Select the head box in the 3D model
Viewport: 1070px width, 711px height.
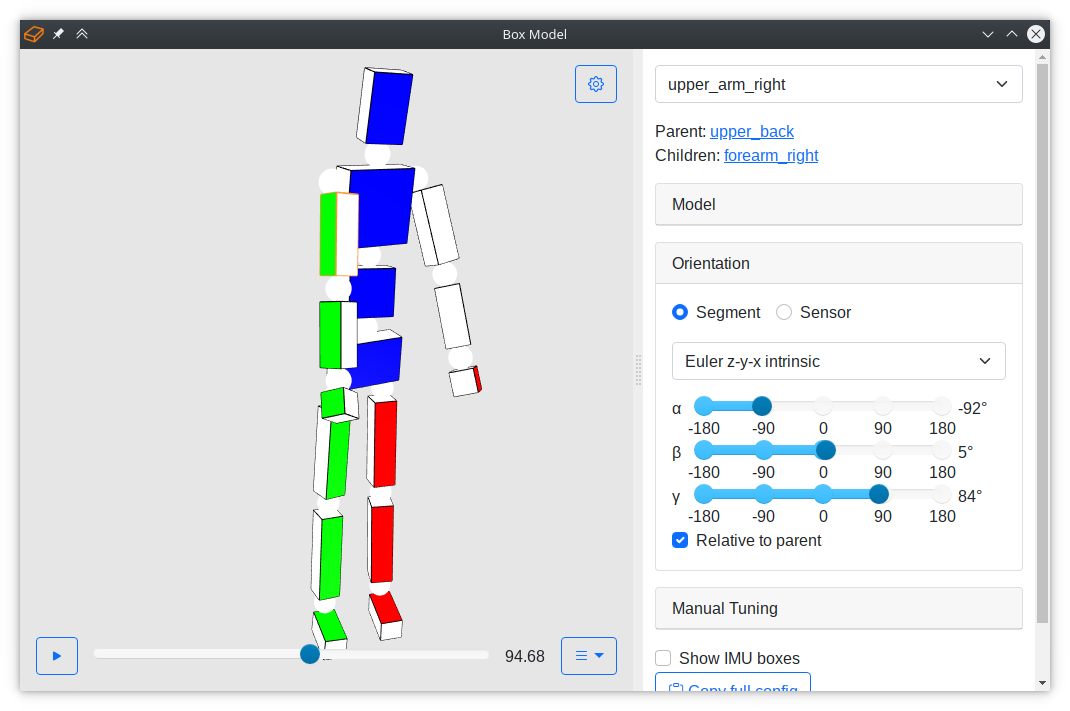[385, 106]
